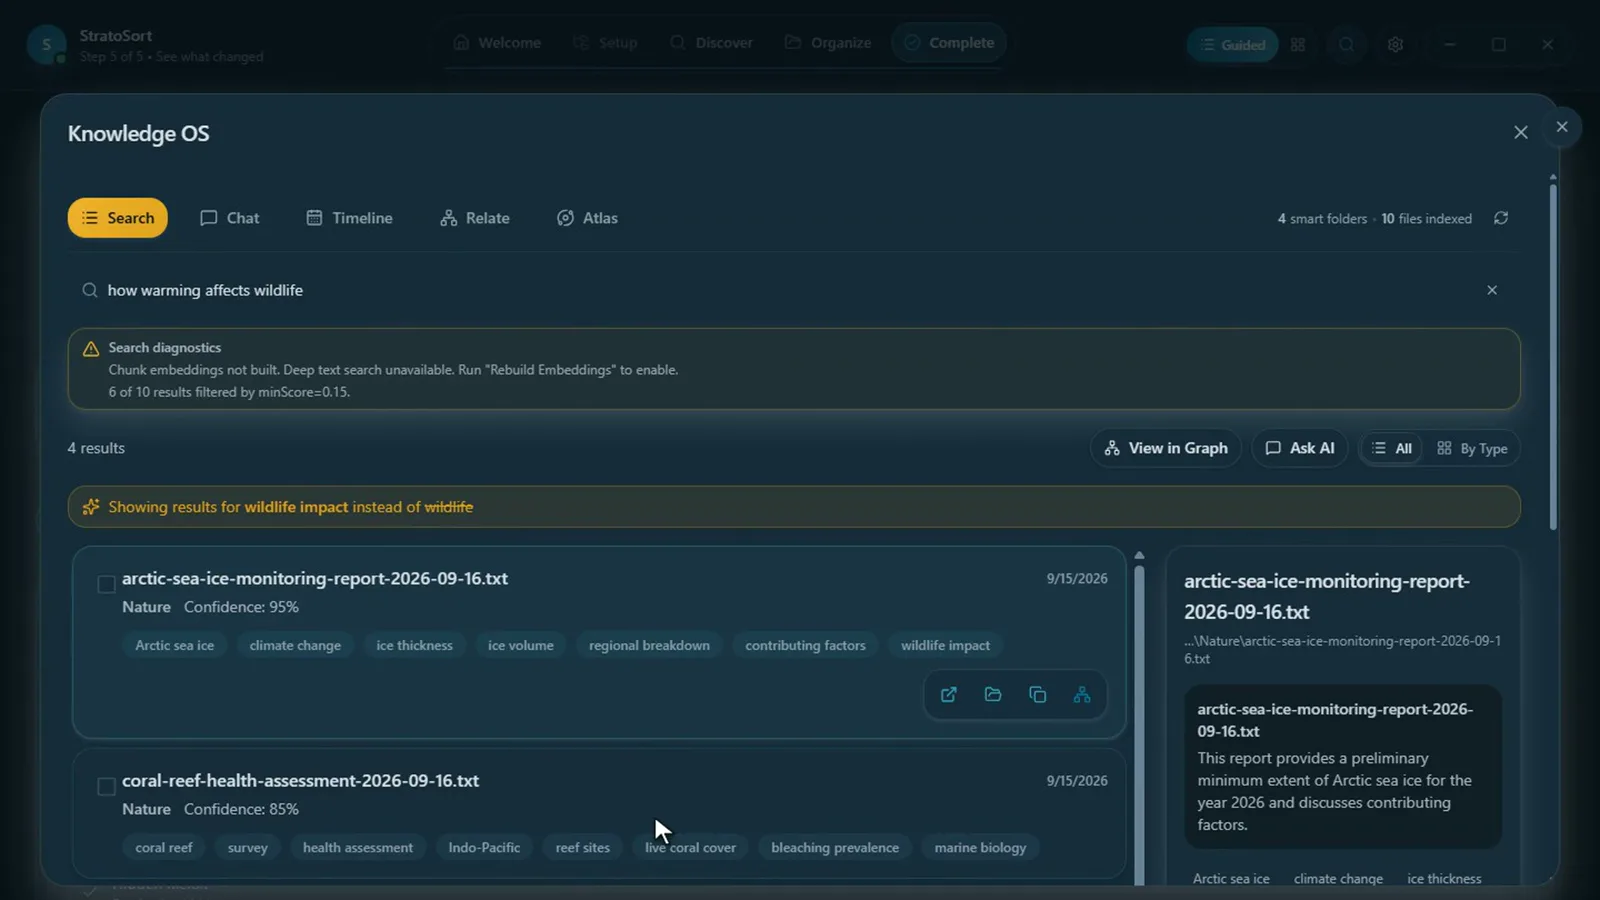Select checkbox for coral-reef-health assessment
Screen dimensions: 1600x900
click(x=106, y=786)
